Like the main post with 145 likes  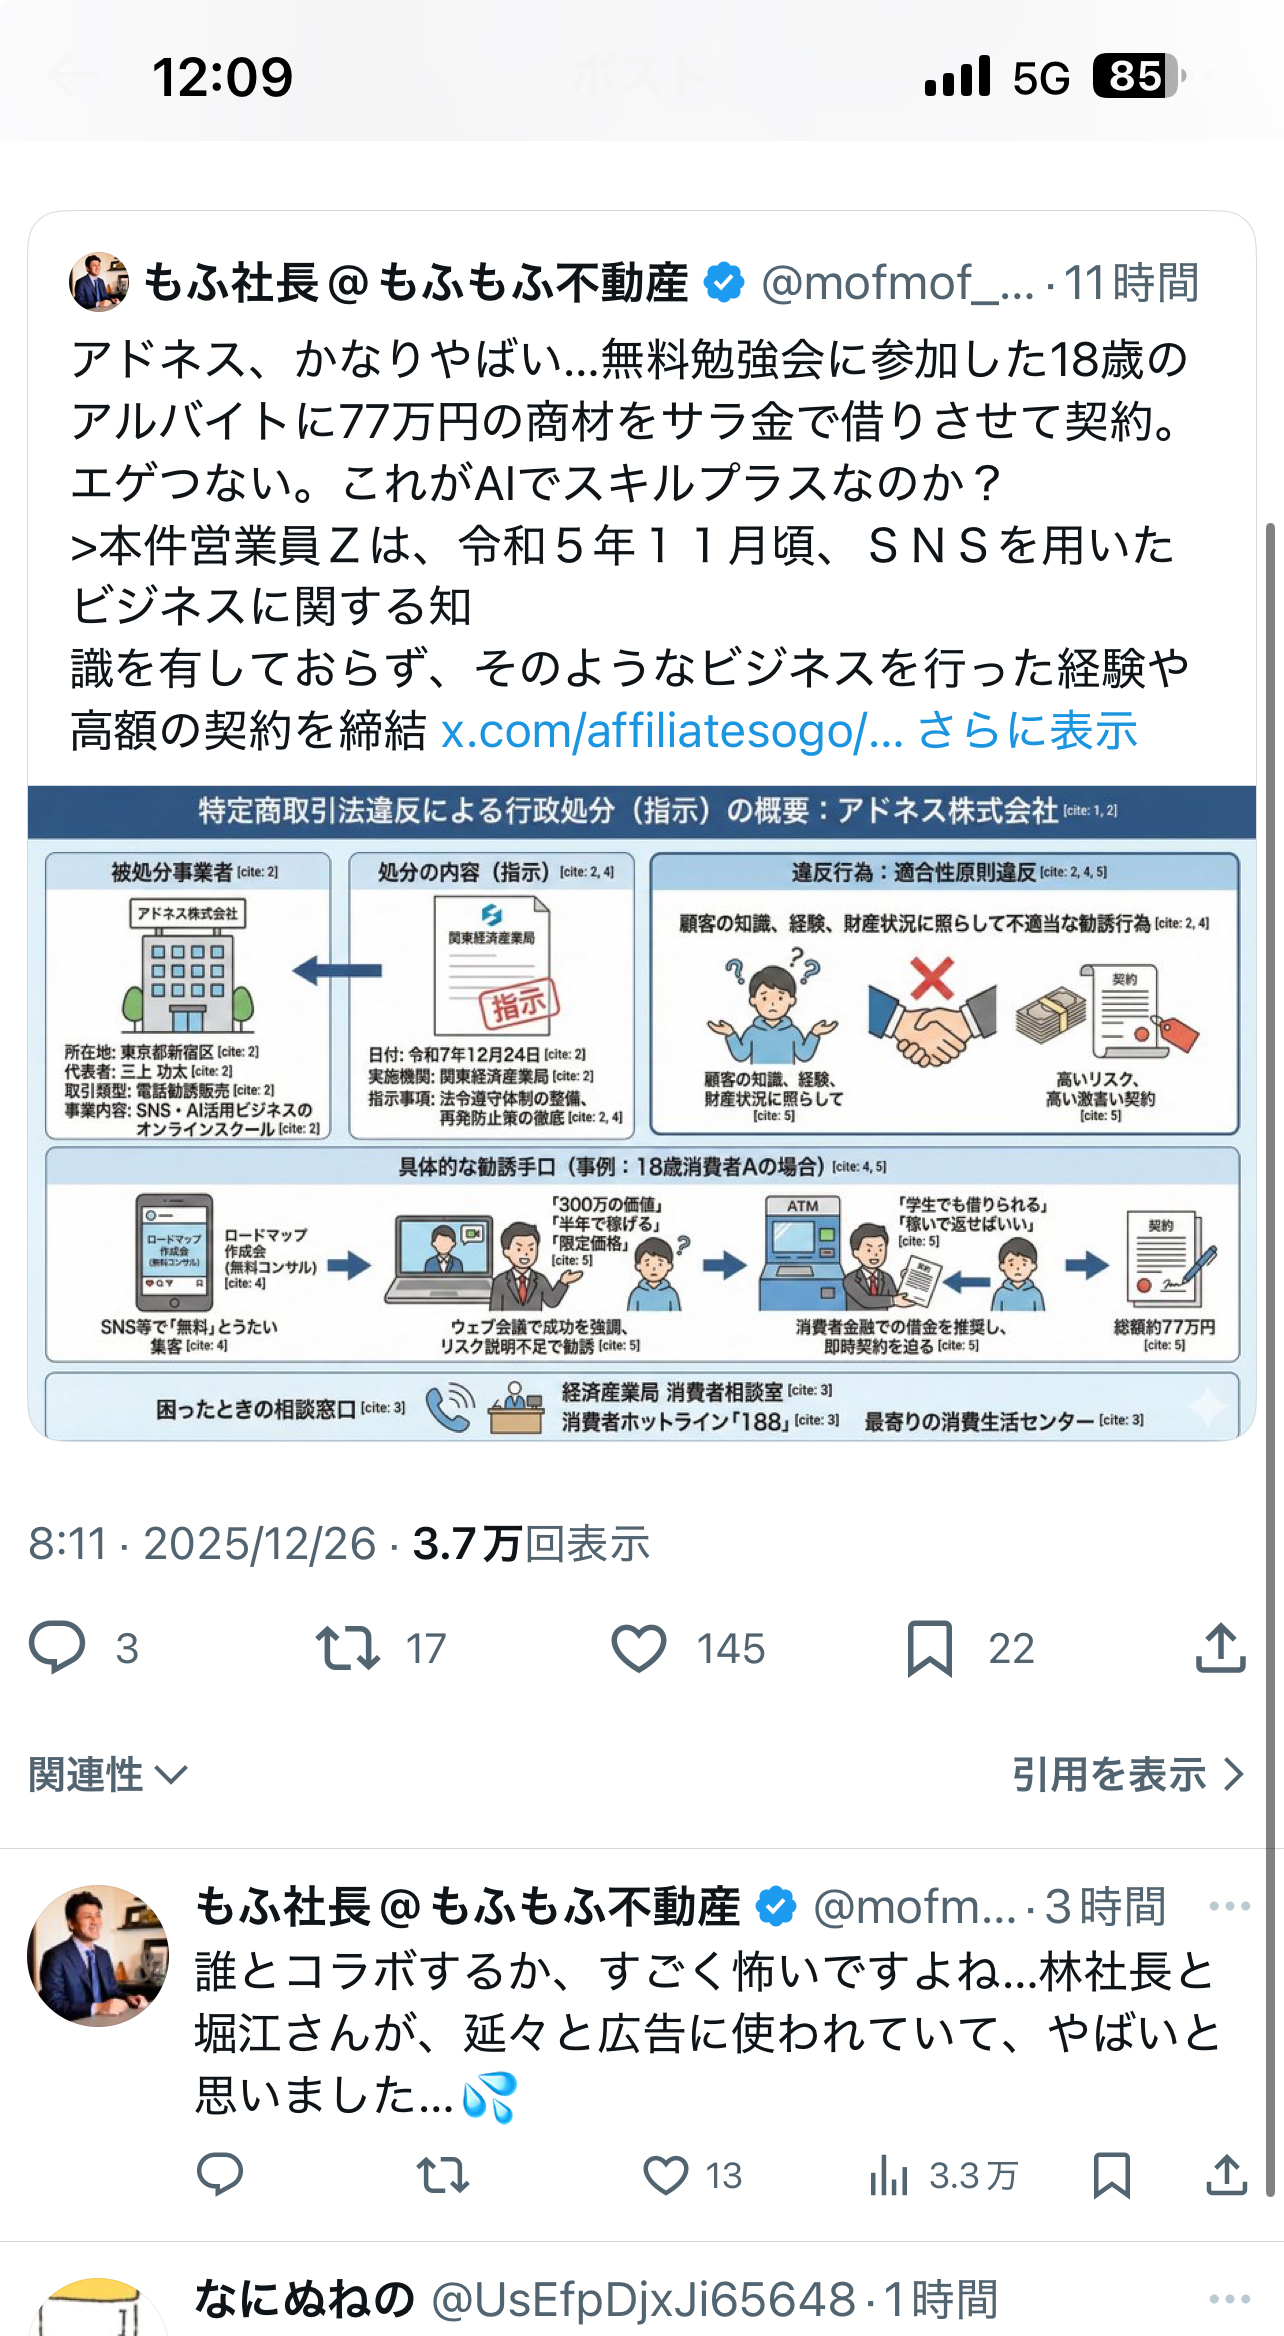(x=639, y=1648)
